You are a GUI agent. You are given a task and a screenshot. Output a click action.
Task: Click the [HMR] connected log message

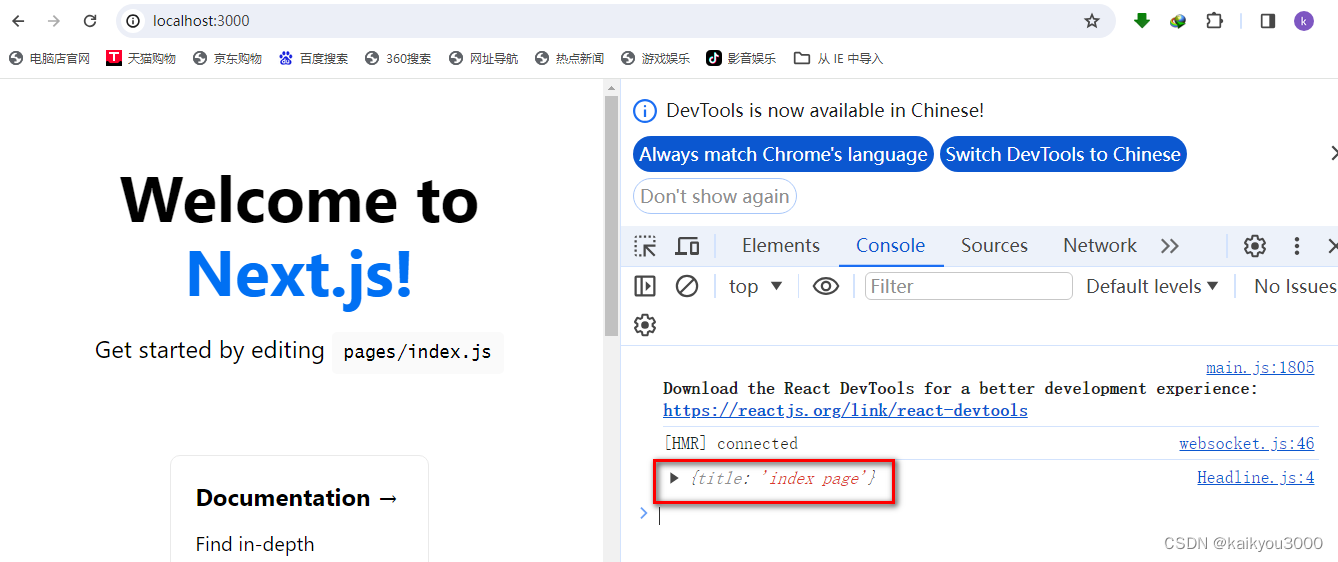[730, 444]
